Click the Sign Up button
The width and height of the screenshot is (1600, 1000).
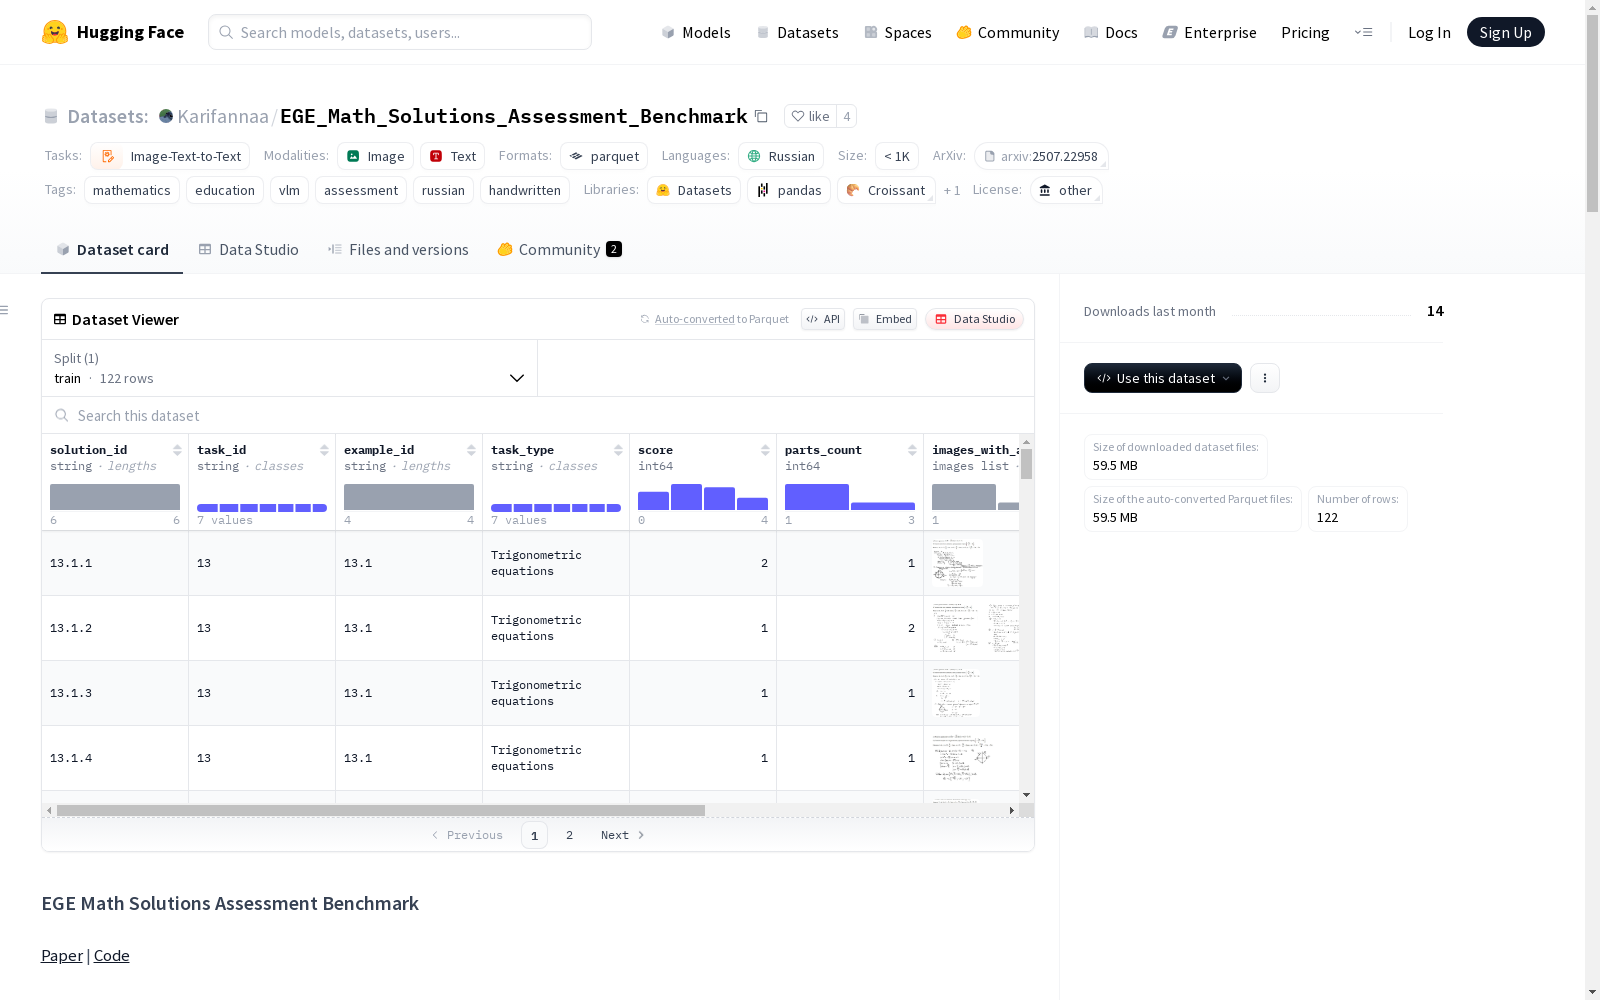(1506, 32)
